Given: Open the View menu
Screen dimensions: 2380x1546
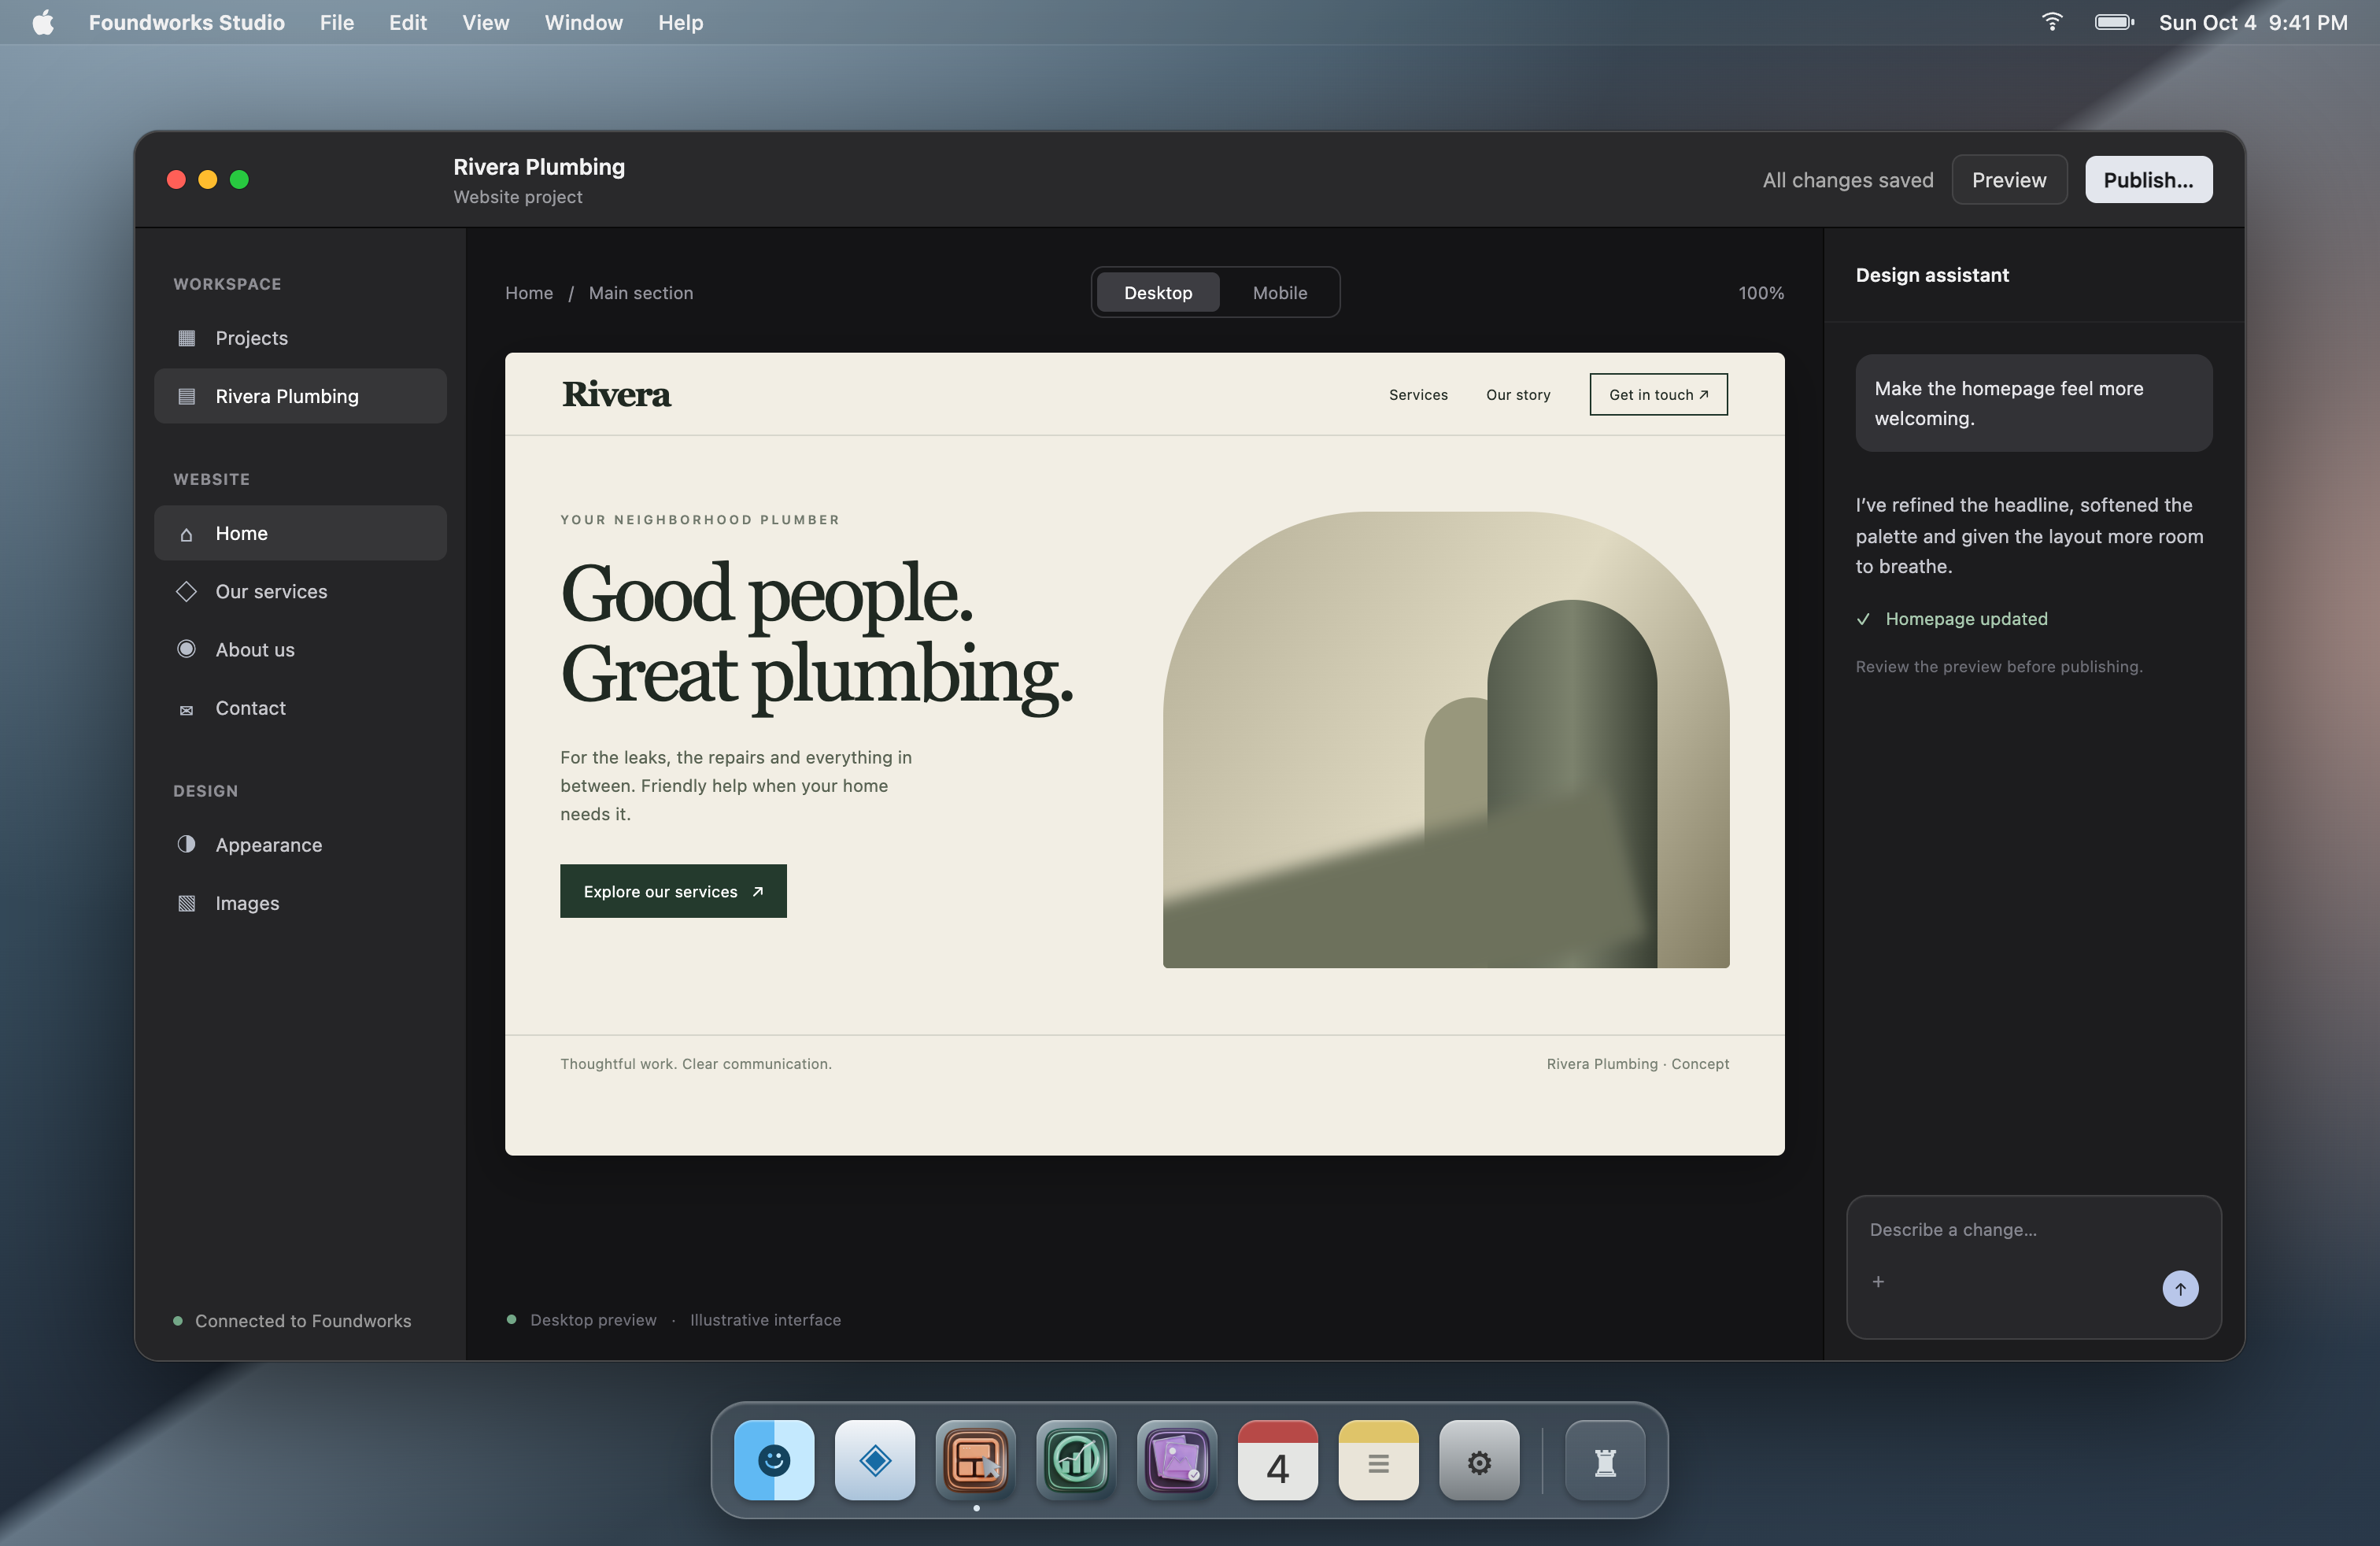Looking at the screenshot, I should 485,22.
